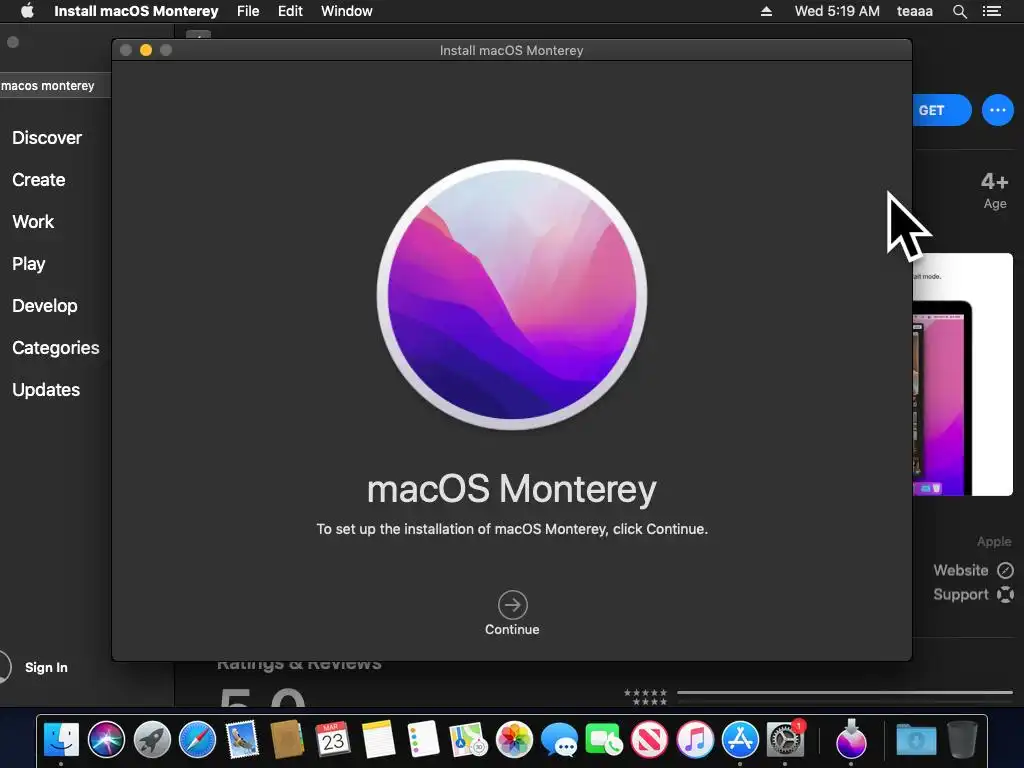Open Downloads folder in Dock

[916, 740]
